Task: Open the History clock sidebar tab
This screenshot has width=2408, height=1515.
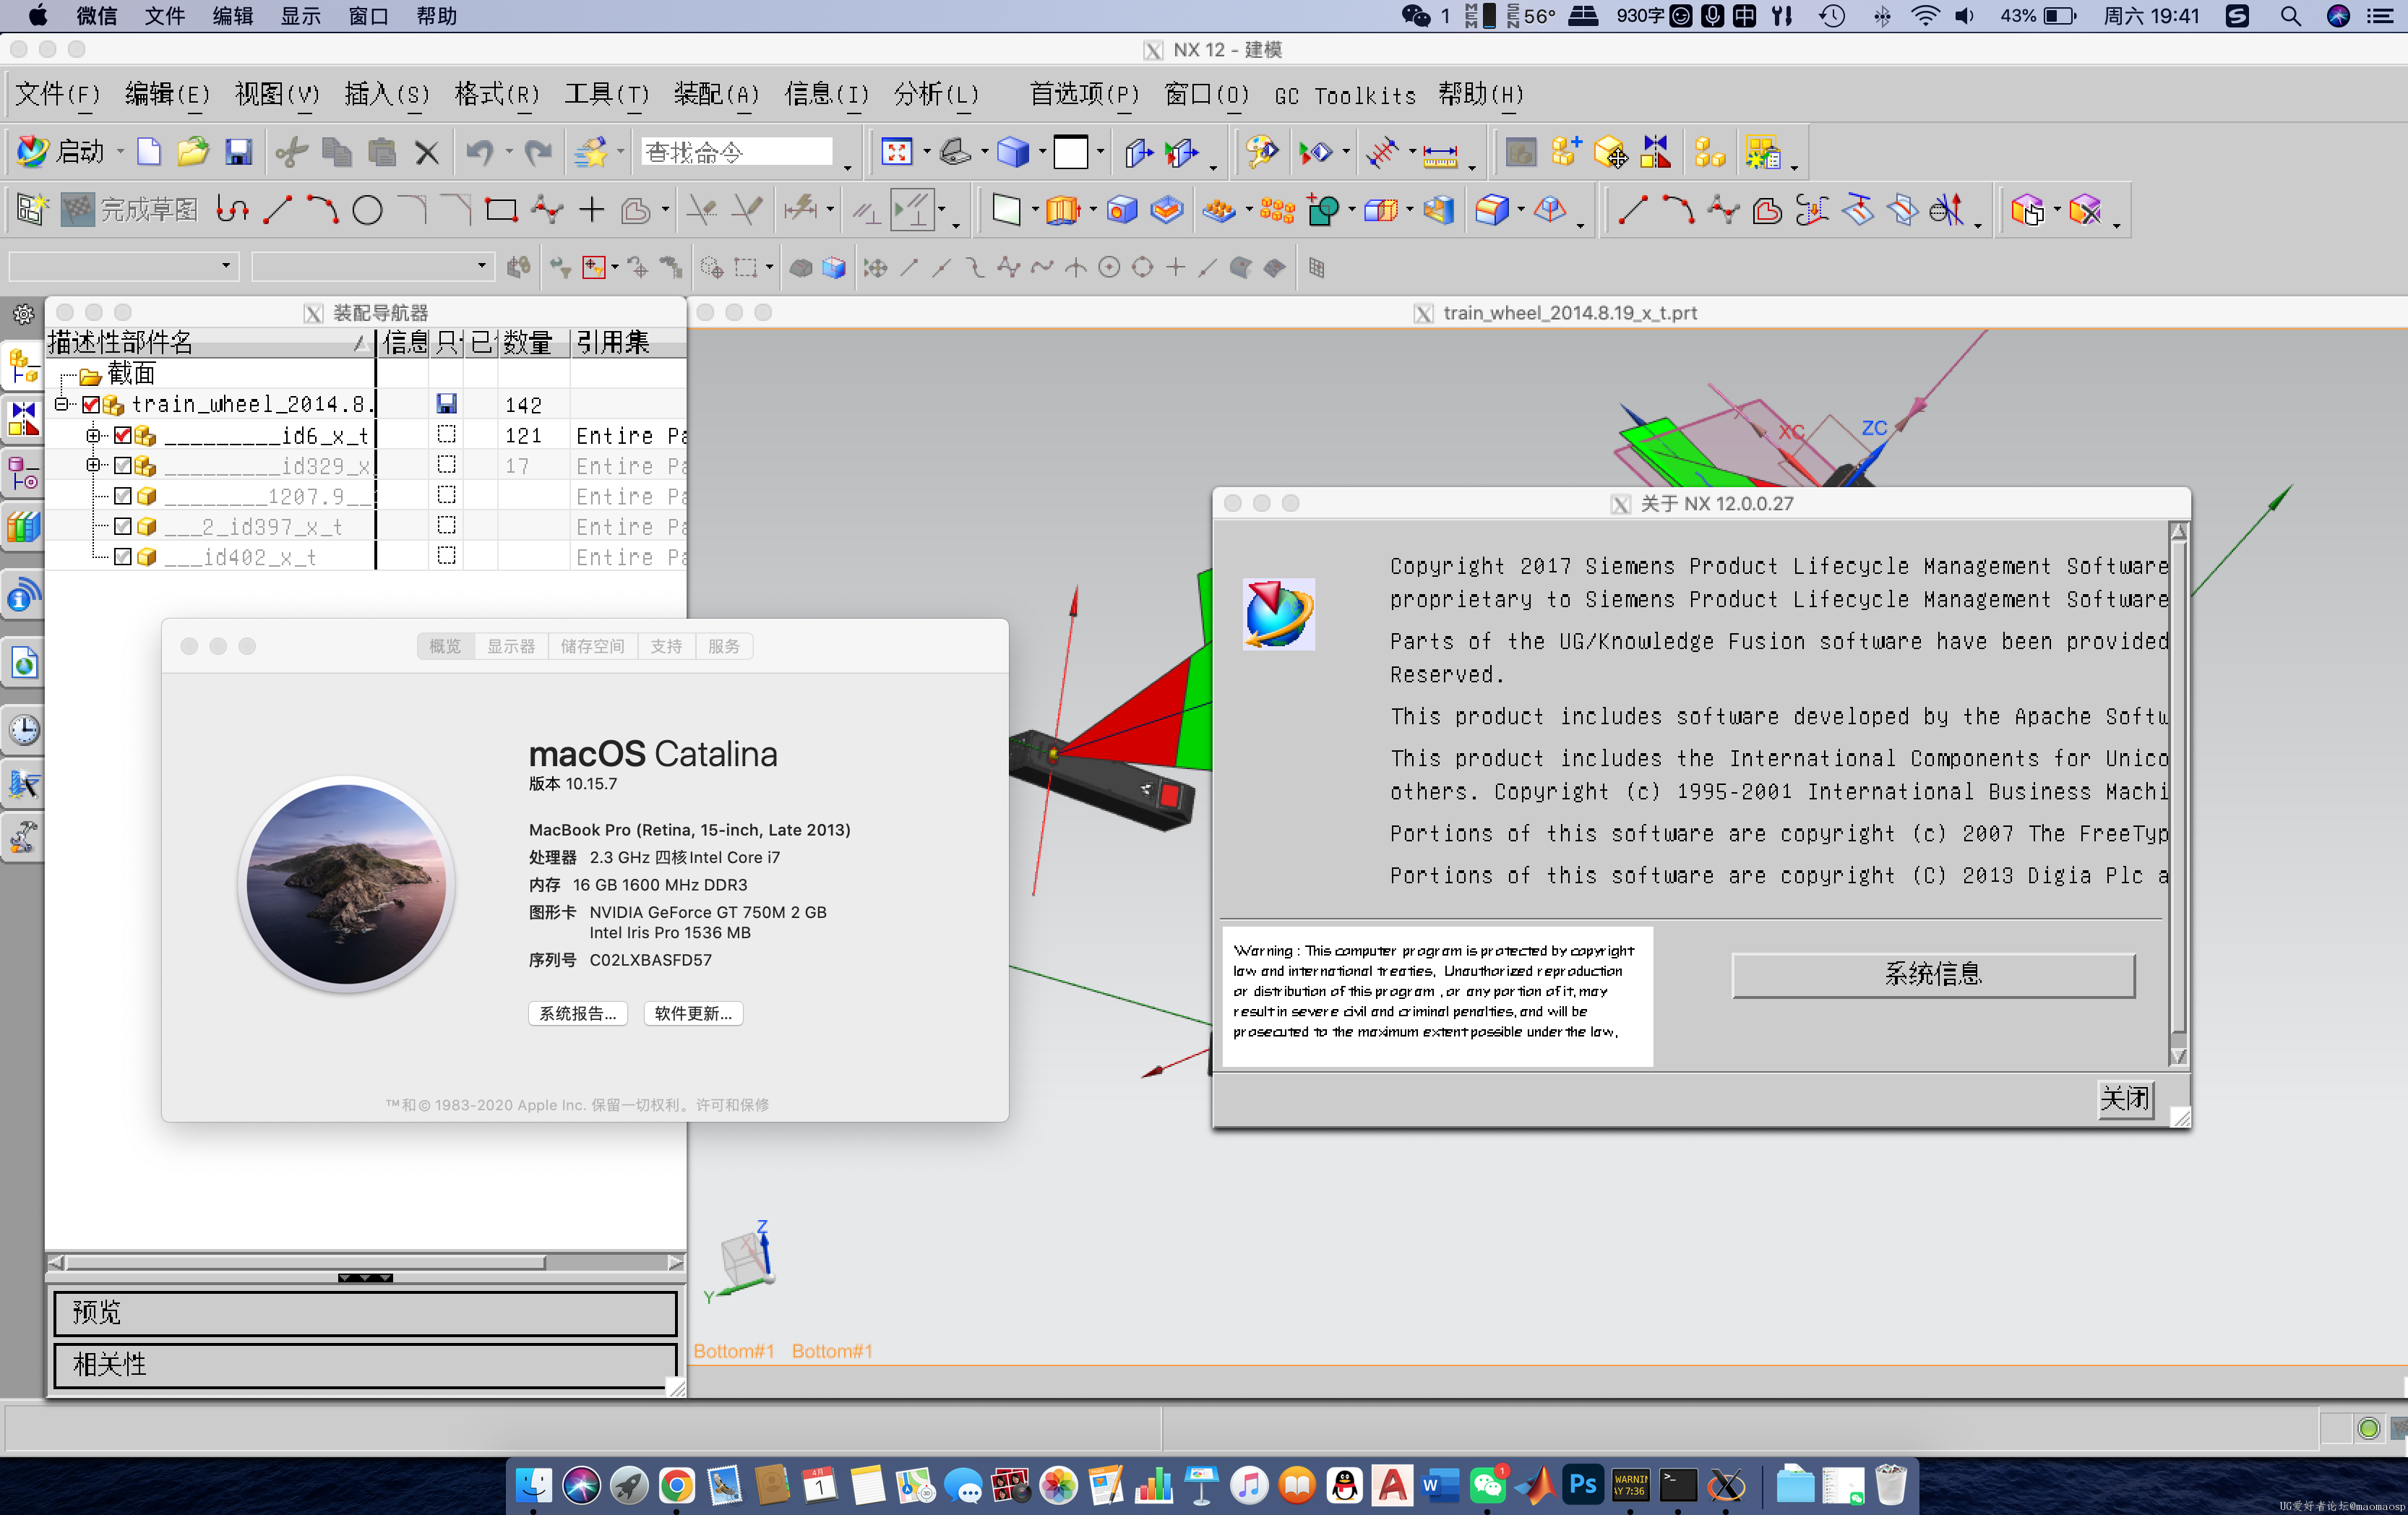Action: coord(23,729)
